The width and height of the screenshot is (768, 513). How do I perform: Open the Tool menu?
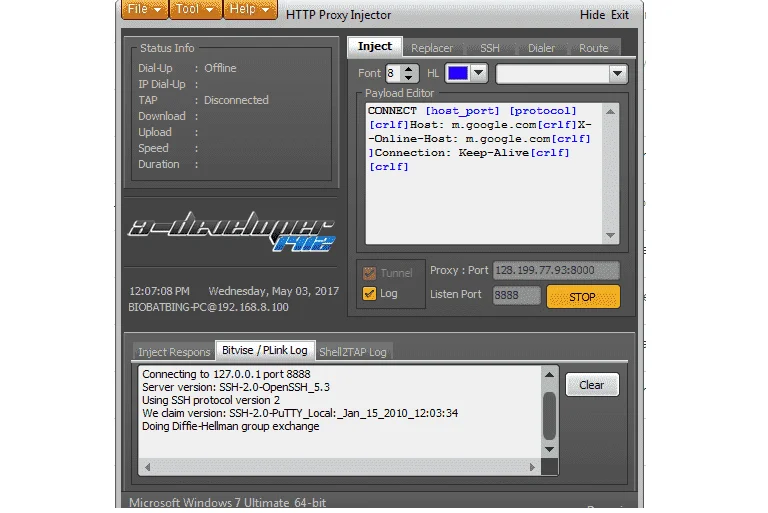tap(195, 9)
